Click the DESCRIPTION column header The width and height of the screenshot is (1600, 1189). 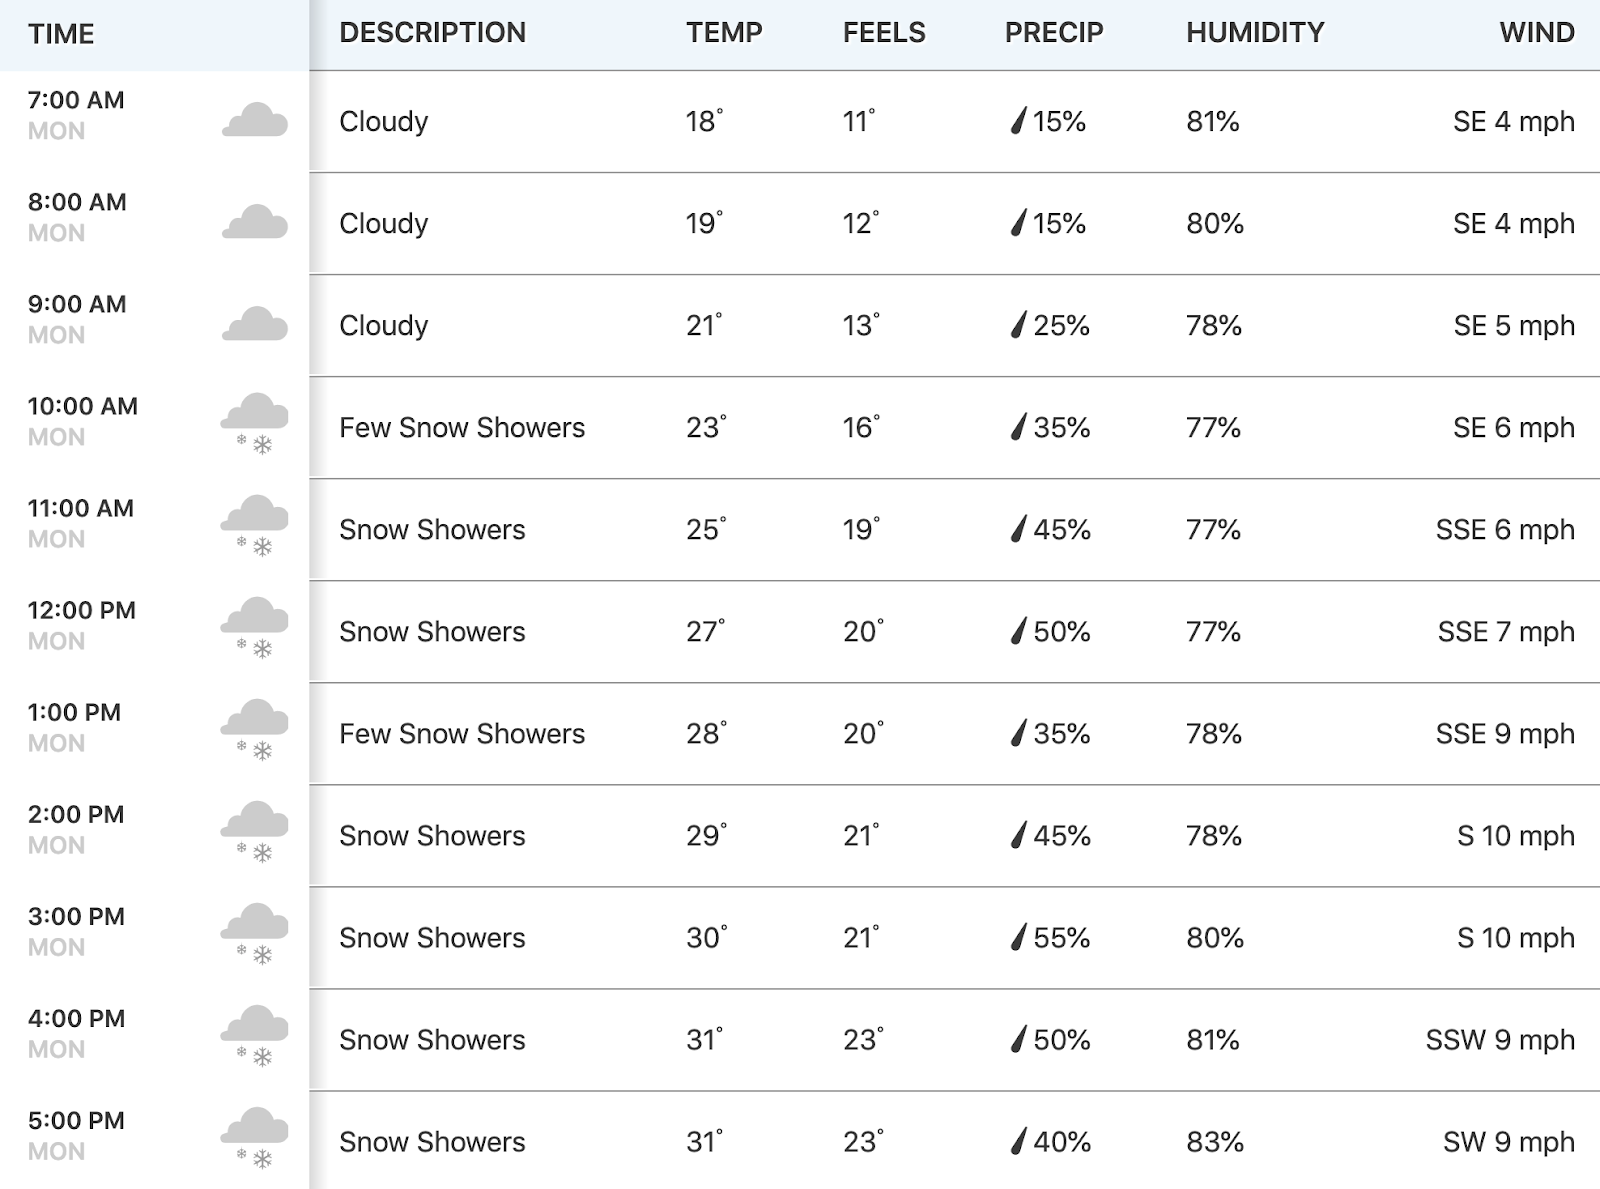click(432, 33)
